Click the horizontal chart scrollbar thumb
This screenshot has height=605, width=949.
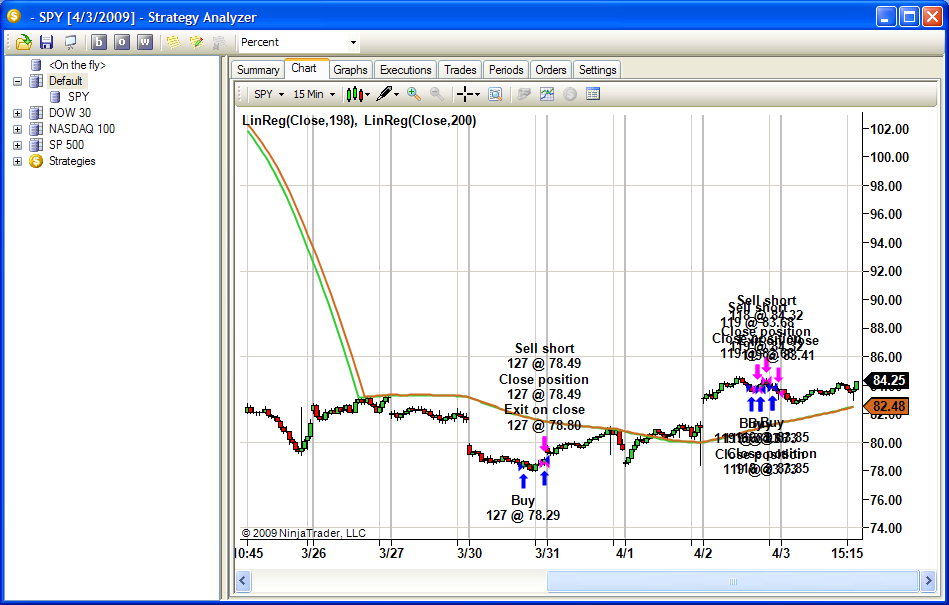click(x=733, y=581)
